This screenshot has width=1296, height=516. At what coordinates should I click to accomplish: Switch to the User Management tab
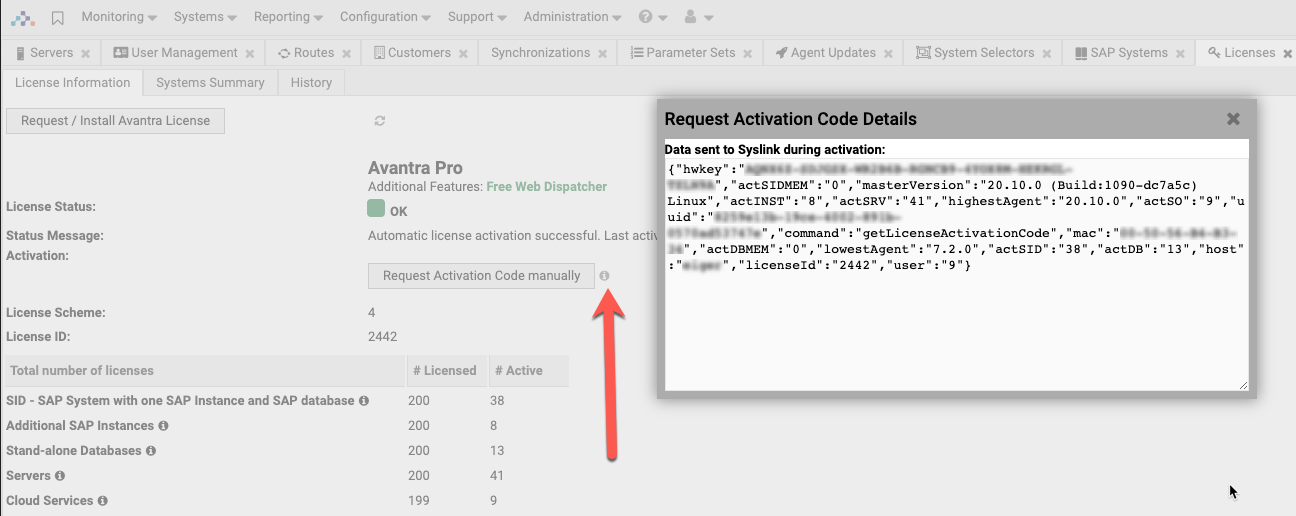point(175,53)
